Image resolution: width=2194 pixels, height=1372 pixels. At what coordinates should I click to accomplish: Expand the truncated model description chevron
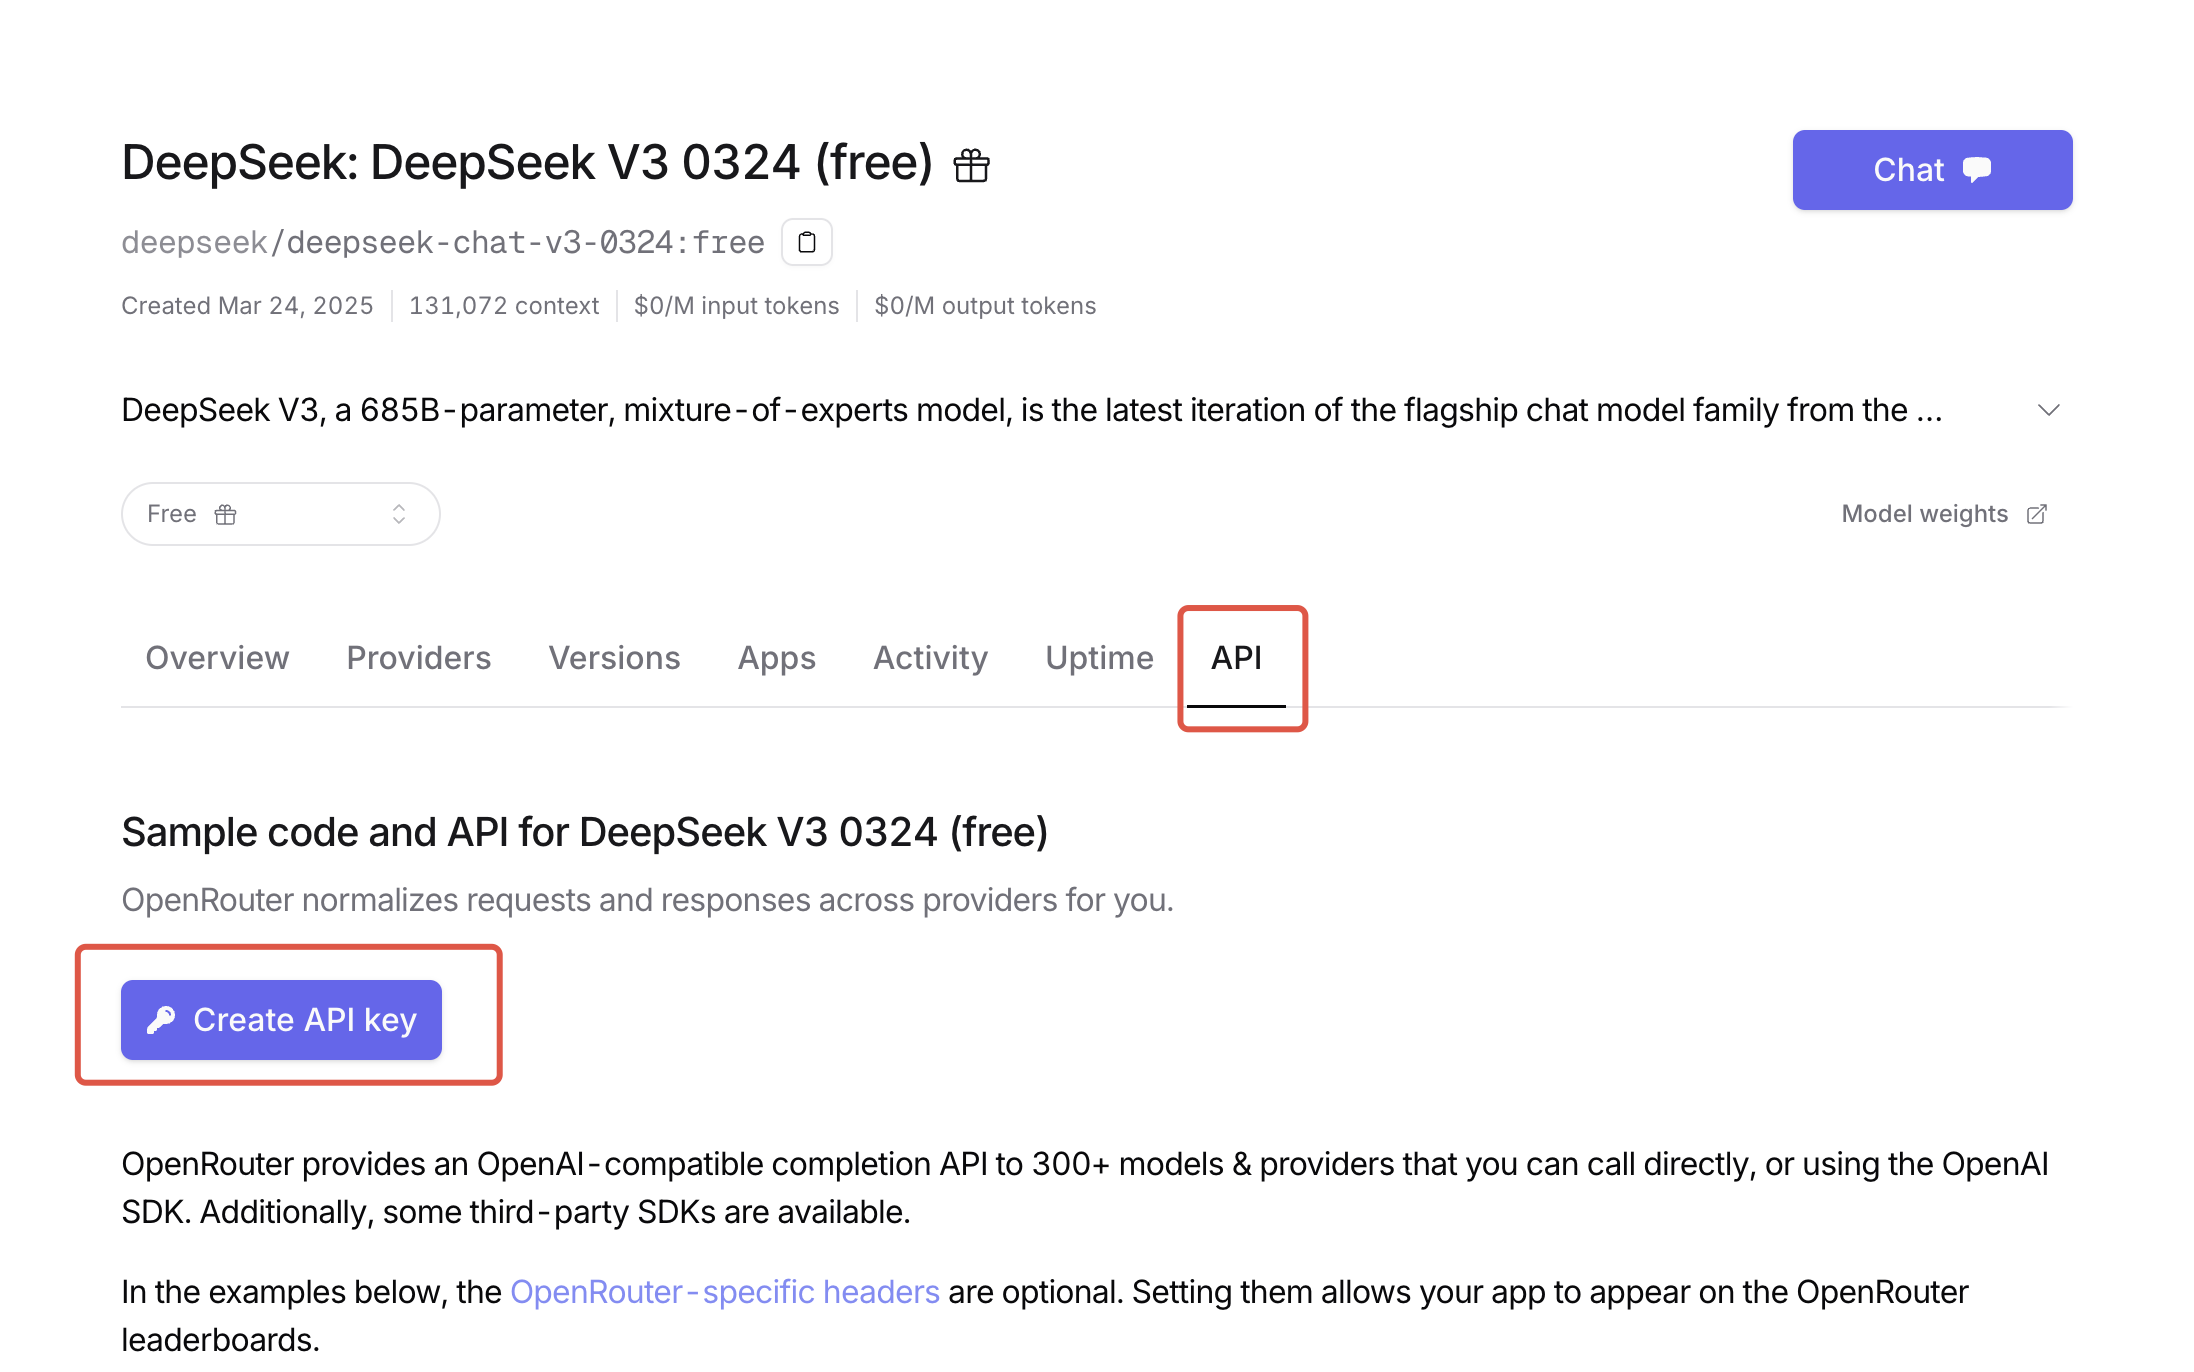(x=2048, y=410)
